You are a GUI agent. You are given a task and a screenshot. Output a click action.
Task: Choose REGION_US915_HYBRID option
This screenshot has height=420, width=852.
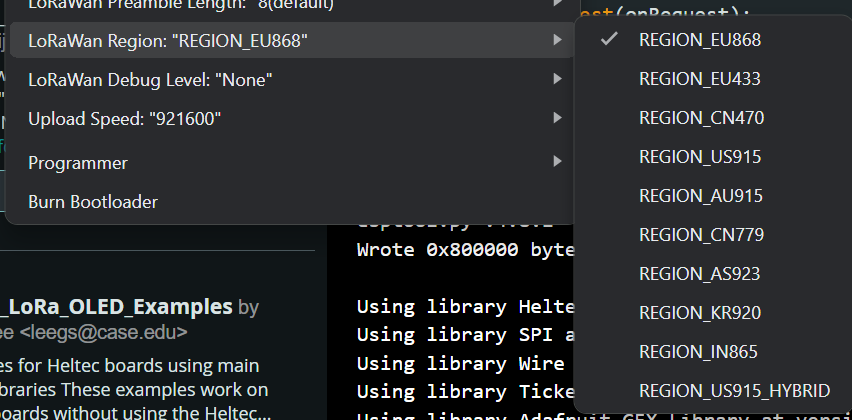click(x=712, y=391)
